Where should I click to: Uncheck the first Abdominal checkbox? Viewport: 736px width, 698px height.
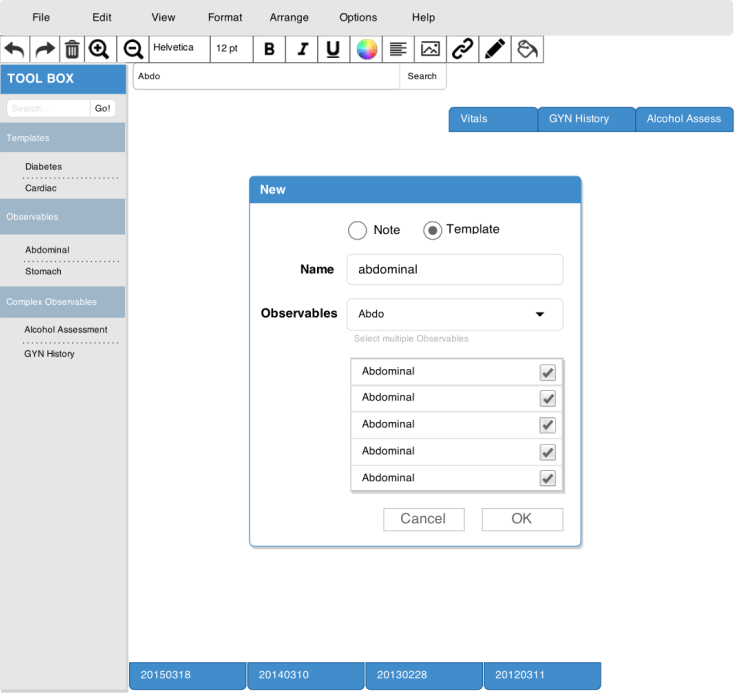click(x=547, y=372)
